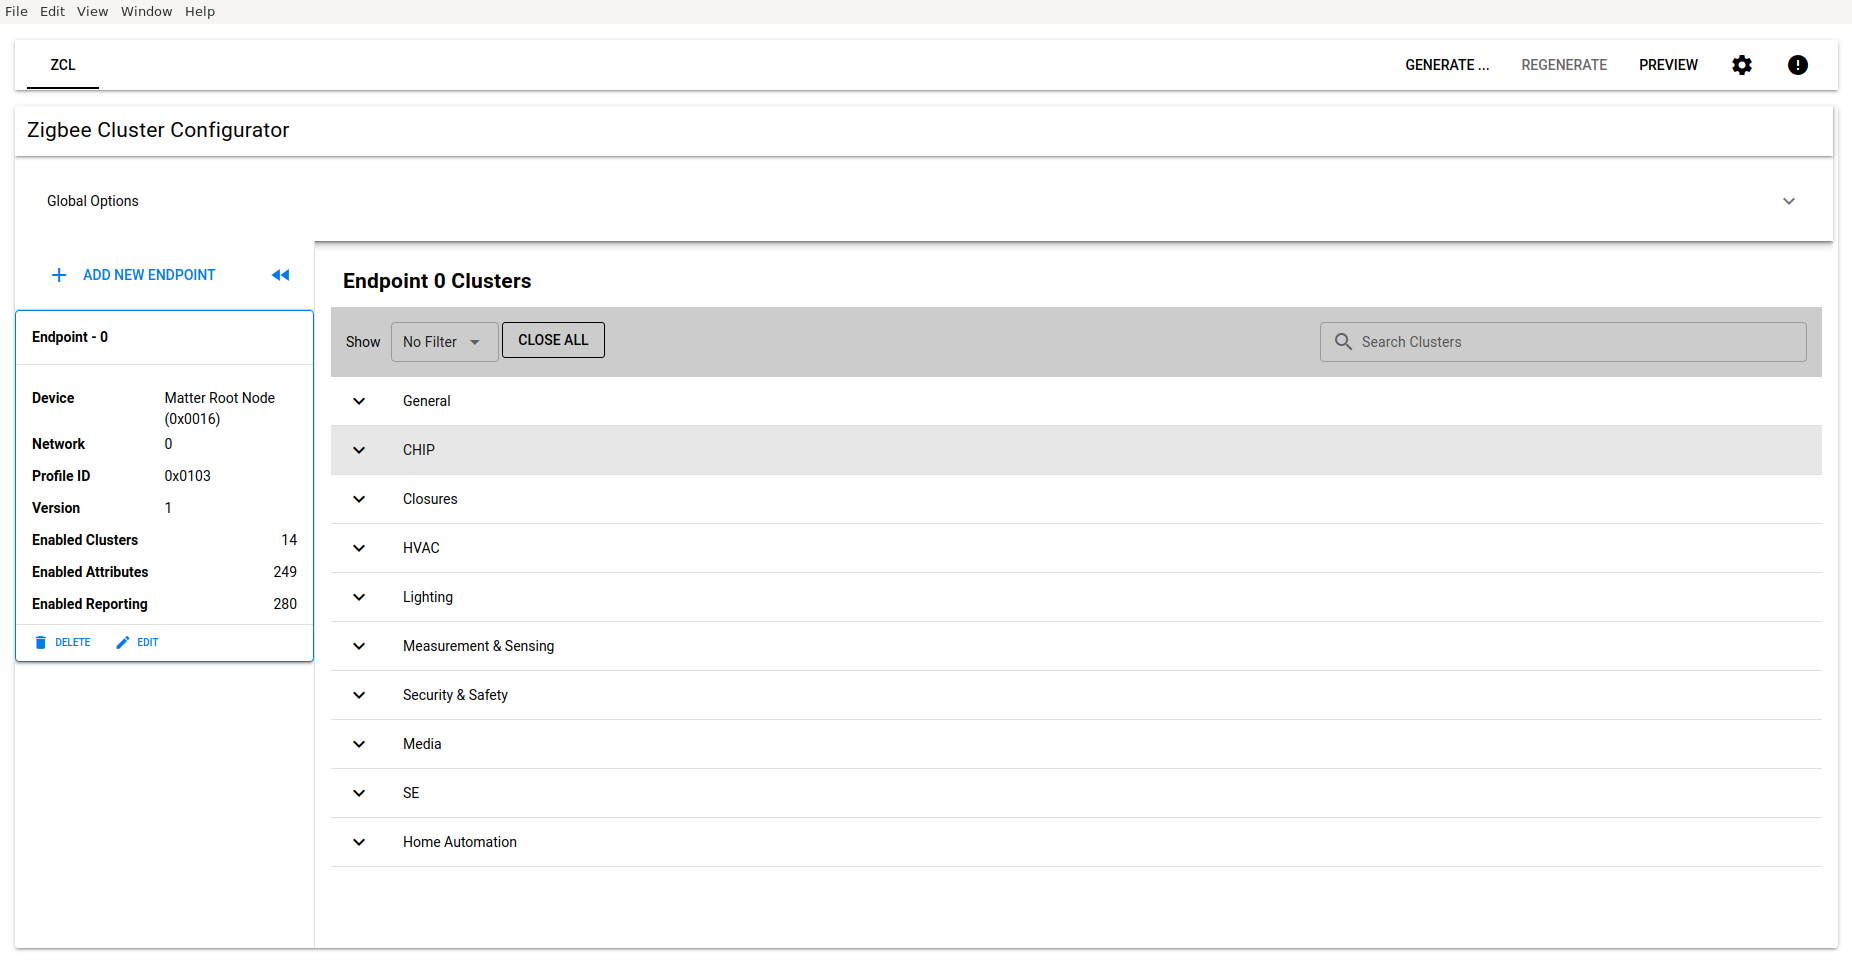Select the ZCL tab

pos(63,65)
